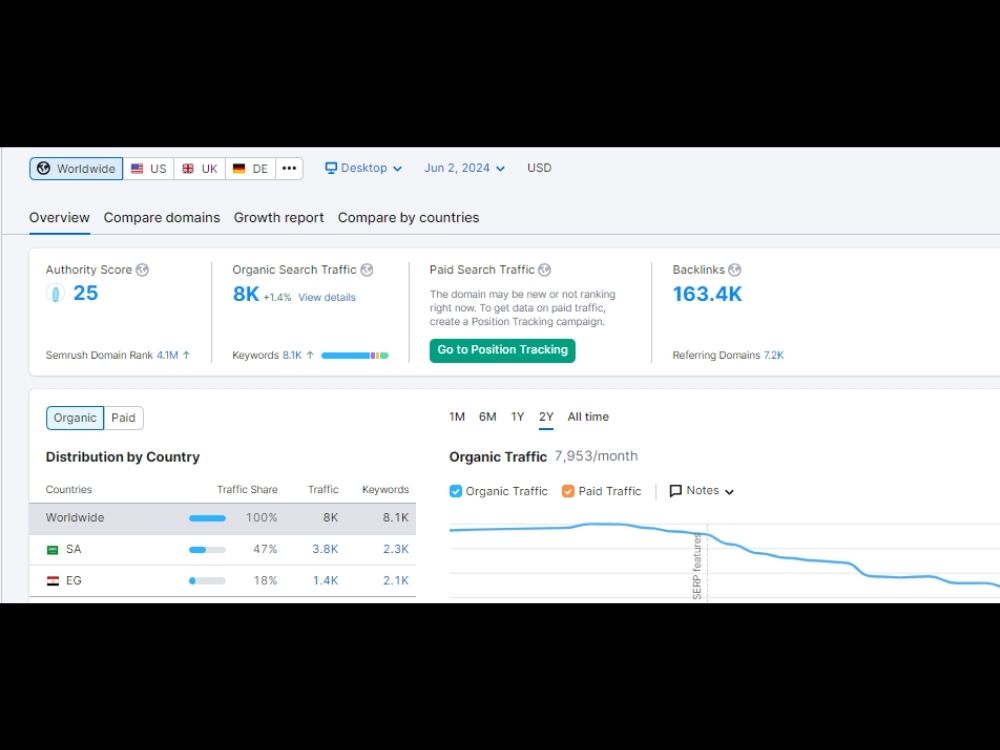The width and height of the screenshot is (1000, 750).
Task: Switch to the UK database
Action: 200,168
